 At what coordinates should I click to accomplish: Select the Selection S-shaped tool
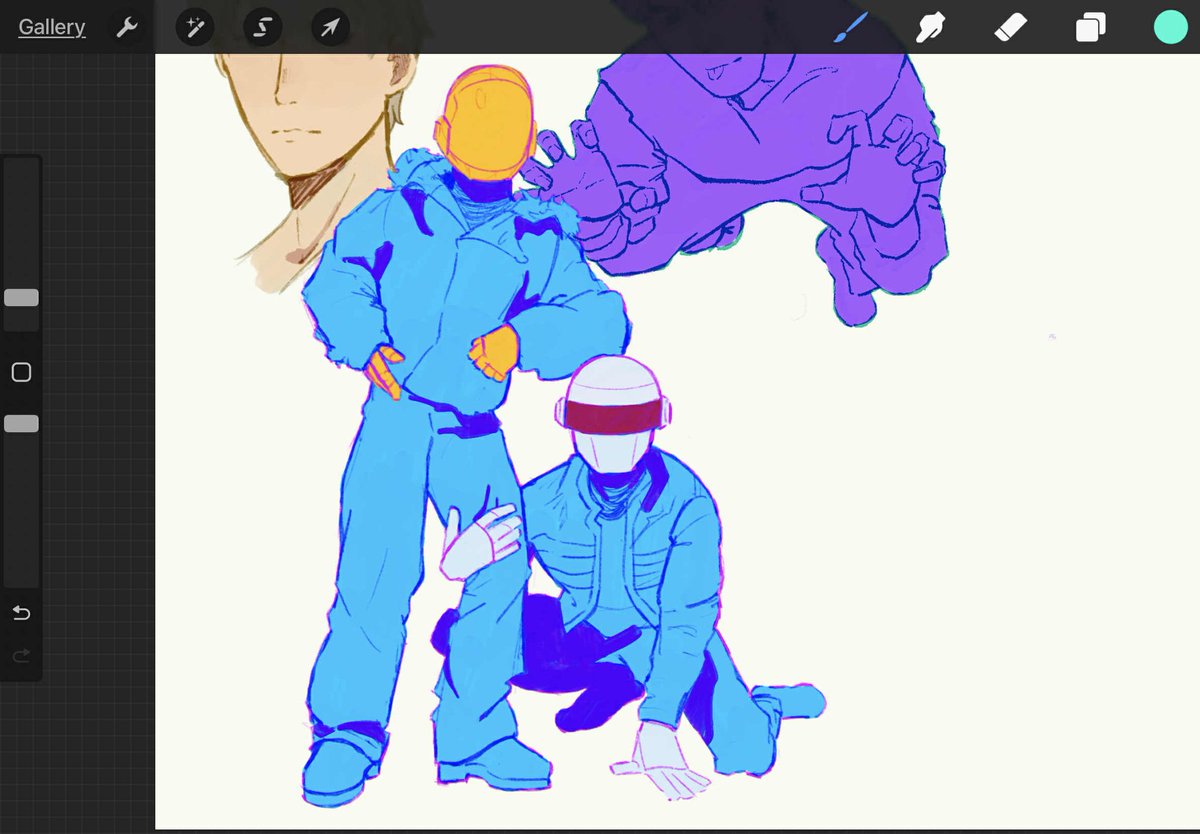point(263,27)
